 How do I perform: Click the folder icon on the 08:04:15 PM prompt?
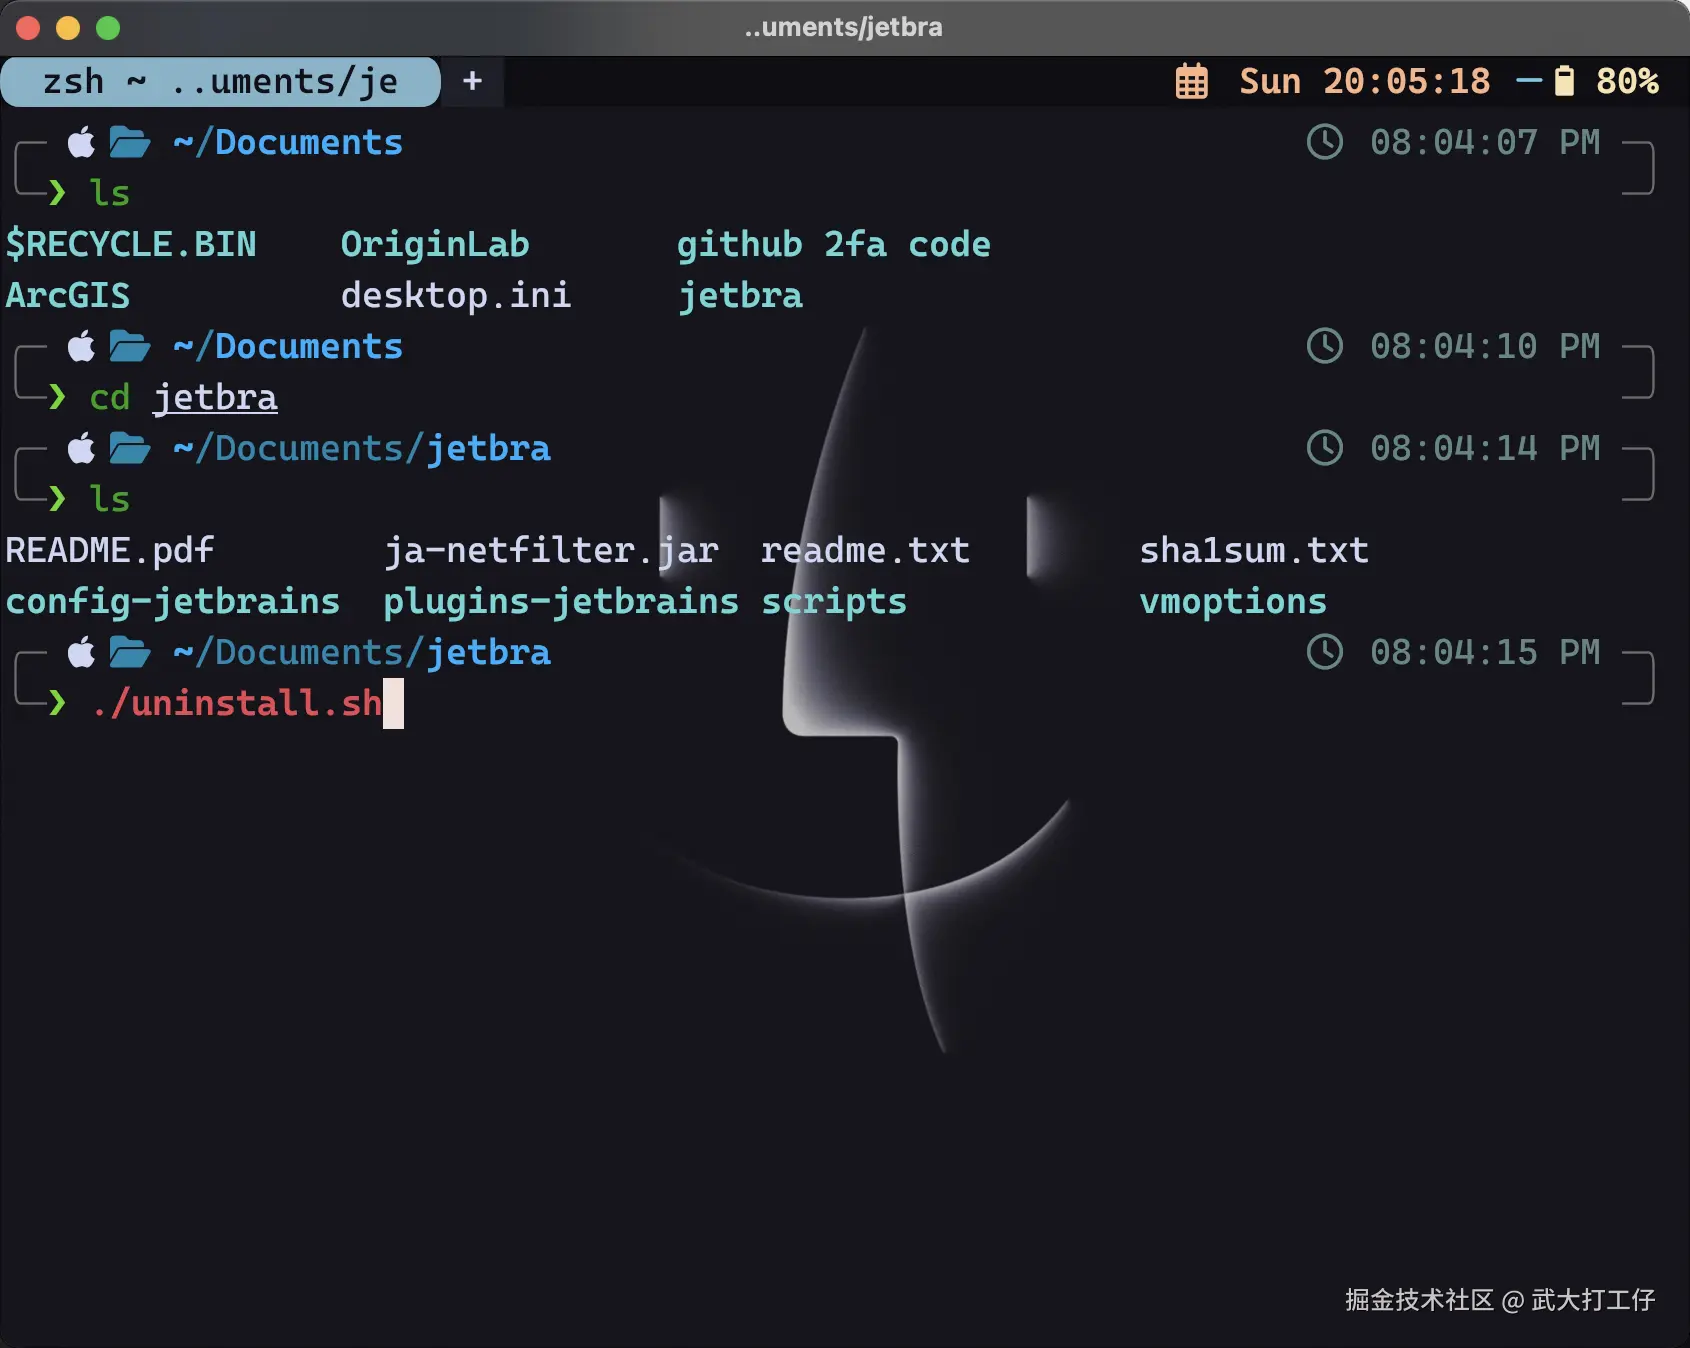pos(130,652)
